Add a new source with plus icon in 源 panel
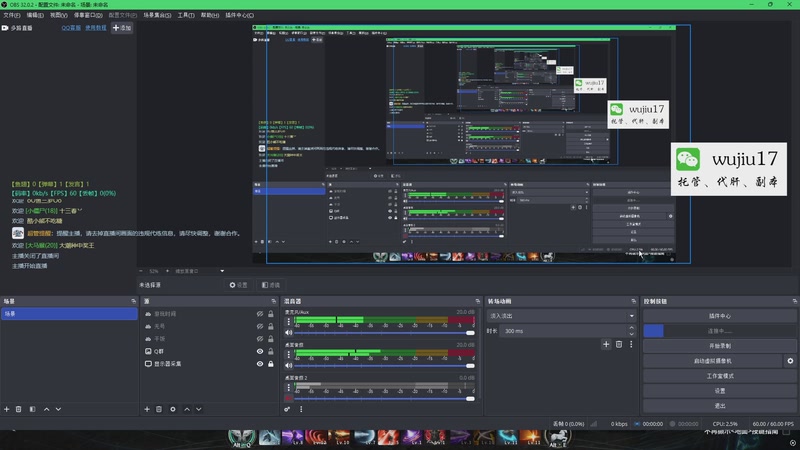 pyautogui.click(x=147, y=409)
